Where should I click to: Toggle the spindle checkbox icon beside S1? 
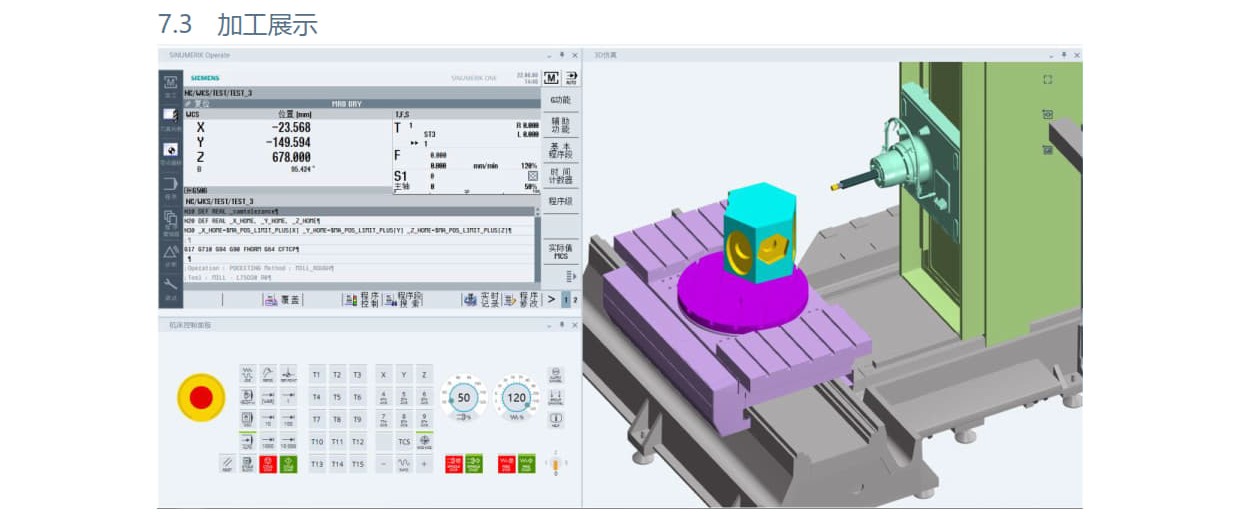[x=532, y=175]
